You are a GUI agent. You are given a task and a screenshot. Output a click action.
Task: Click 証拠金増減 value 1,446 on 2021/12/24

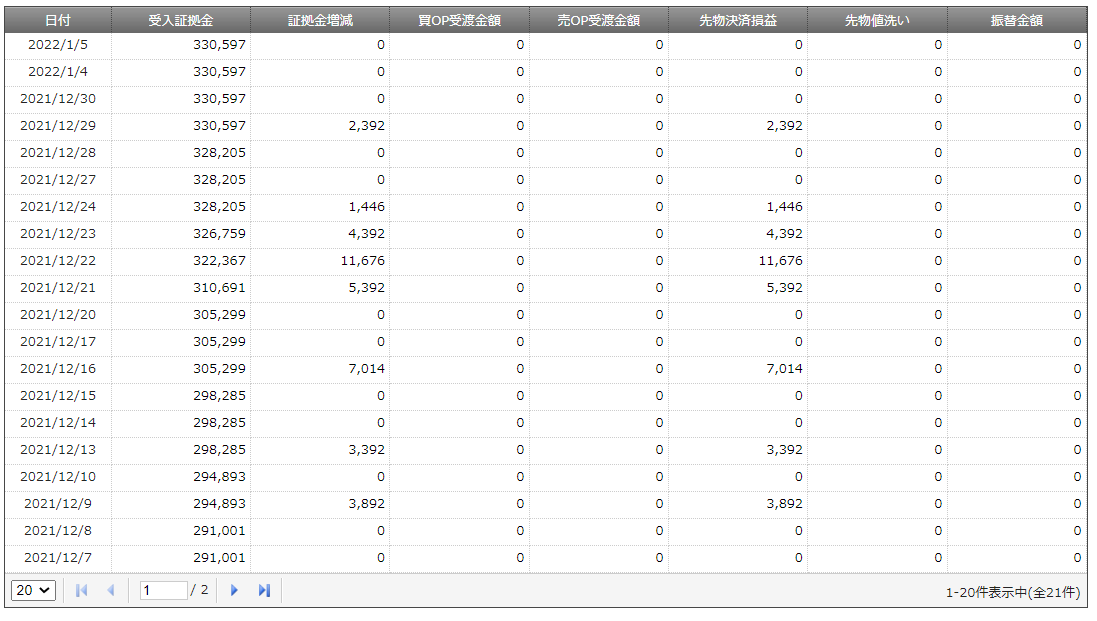point(367,206)
